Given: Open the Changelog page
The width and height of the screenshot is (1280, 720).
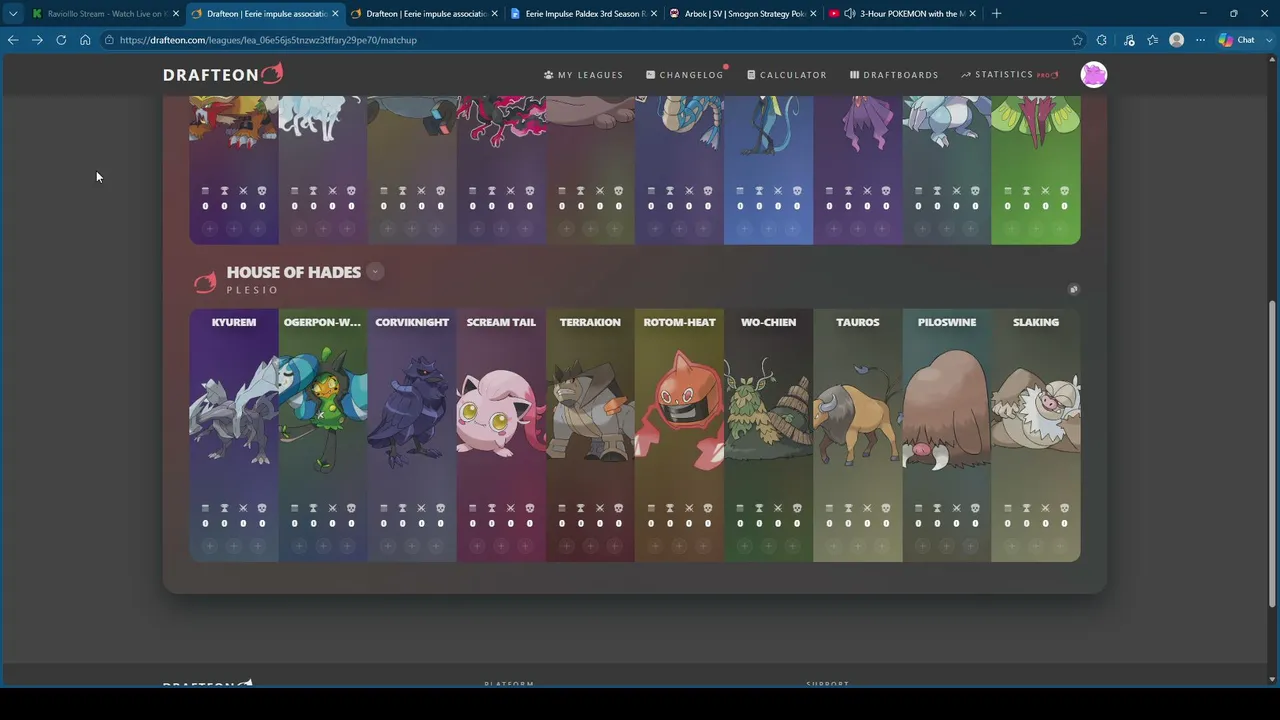Looking at the screenshot, I should pyautogui.click(x=685, y=75).
